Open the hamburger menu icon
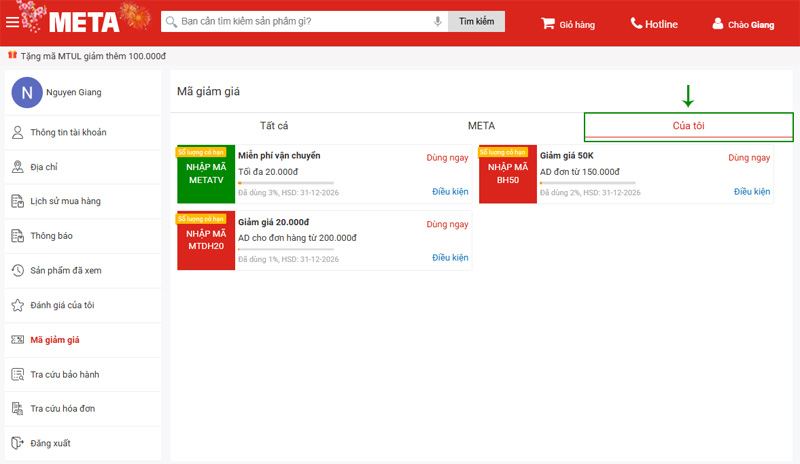800x464 pixels. coord(12,22)
